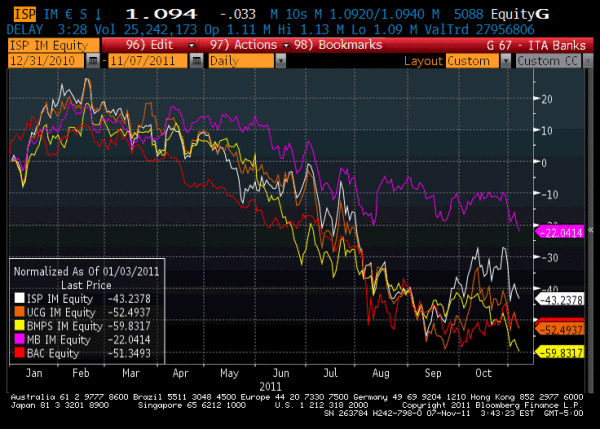Click the orange UCG IM Equity legend swatch
Image resolution: width=600 pixels, height=429 pixels.
(20, 312)
